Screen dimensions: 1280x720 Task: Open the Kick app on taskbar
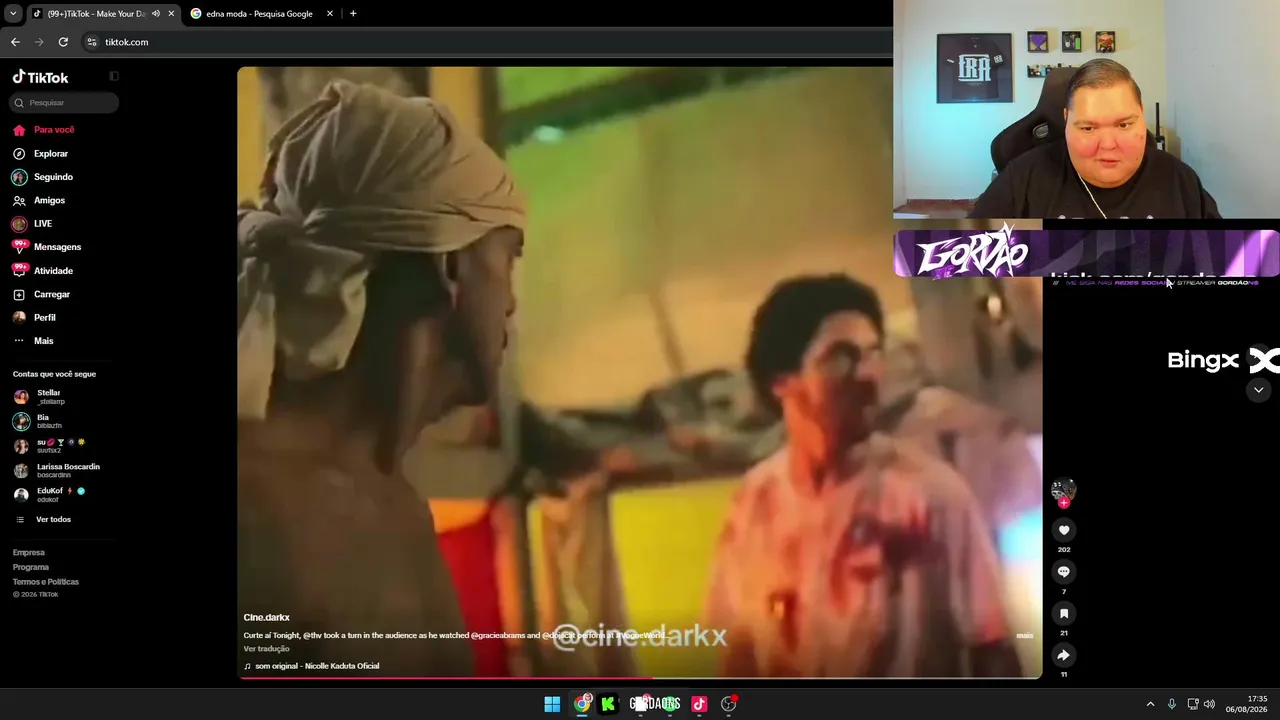tap(608, 704)
